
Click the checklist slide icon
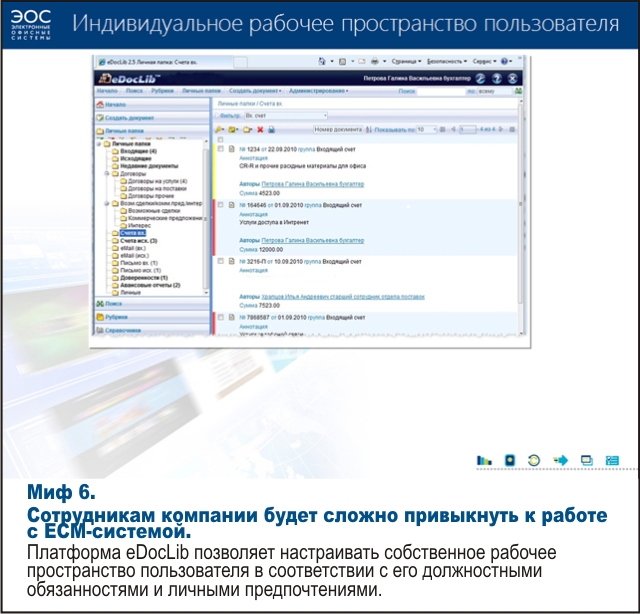612,460
